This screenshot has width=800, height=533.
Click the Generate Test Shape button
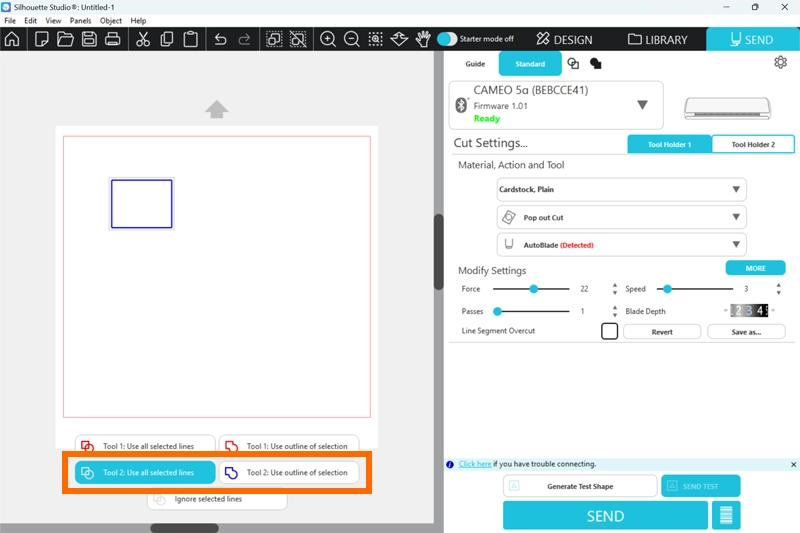click(x=580, y=486)
